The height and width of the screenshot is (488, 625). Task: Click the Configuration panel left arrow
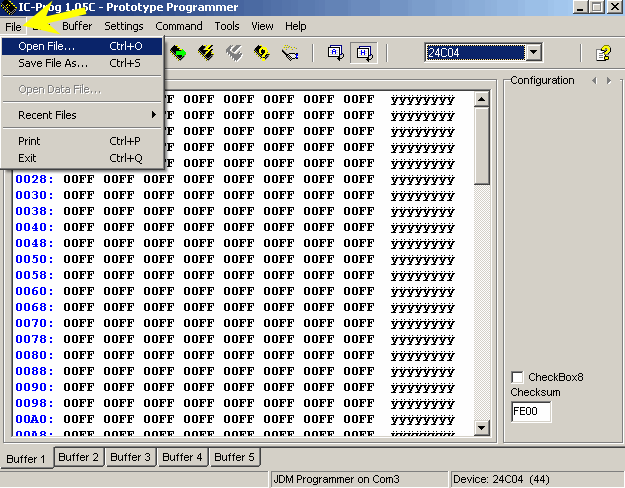(594, 81)
